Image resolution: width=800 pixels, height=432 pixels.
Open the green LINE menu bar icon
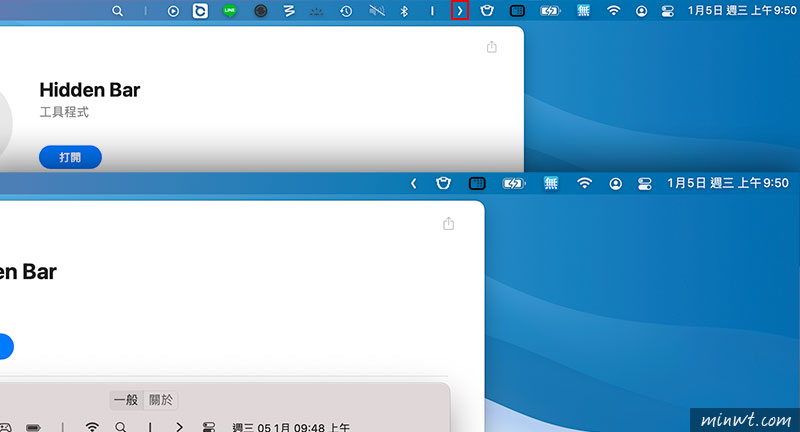[230, 11]
